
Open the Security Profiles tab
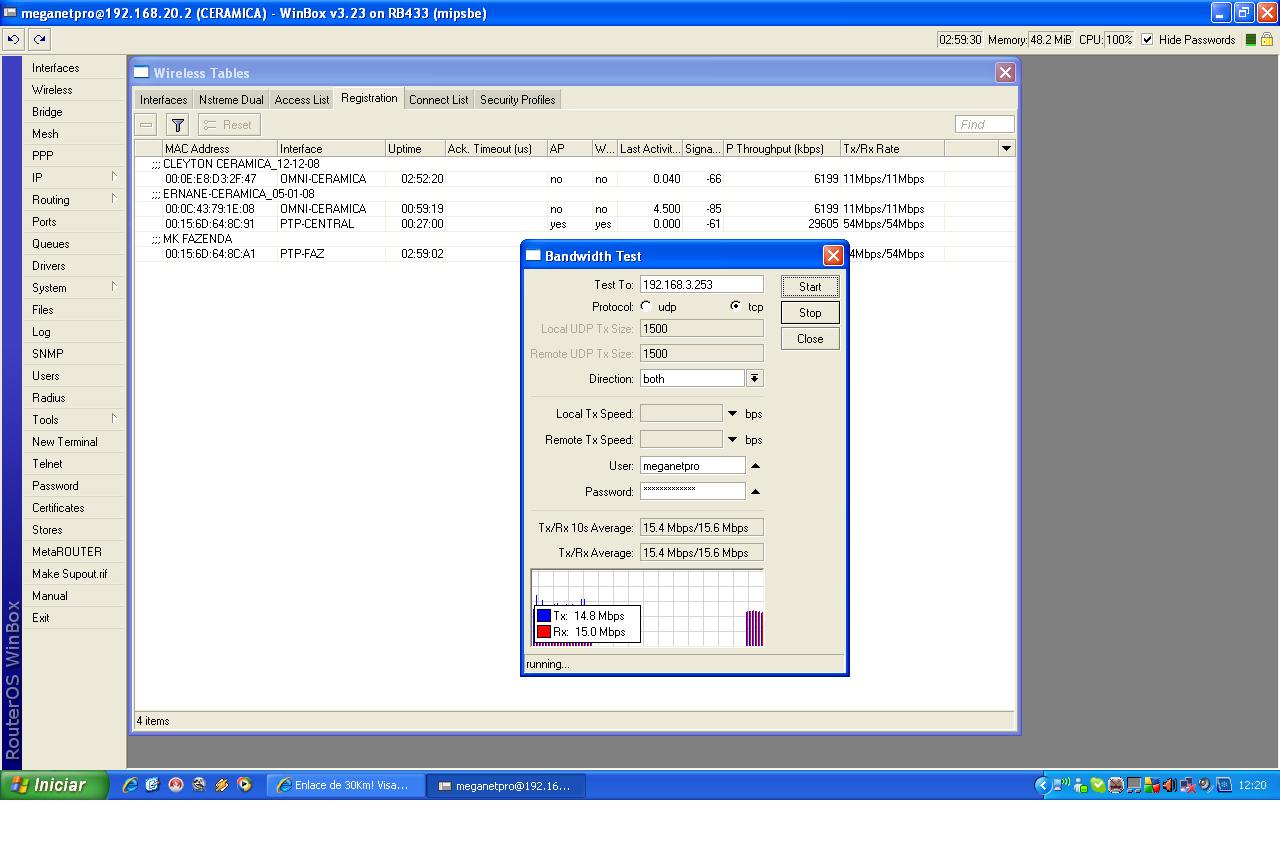click(517, 100)
